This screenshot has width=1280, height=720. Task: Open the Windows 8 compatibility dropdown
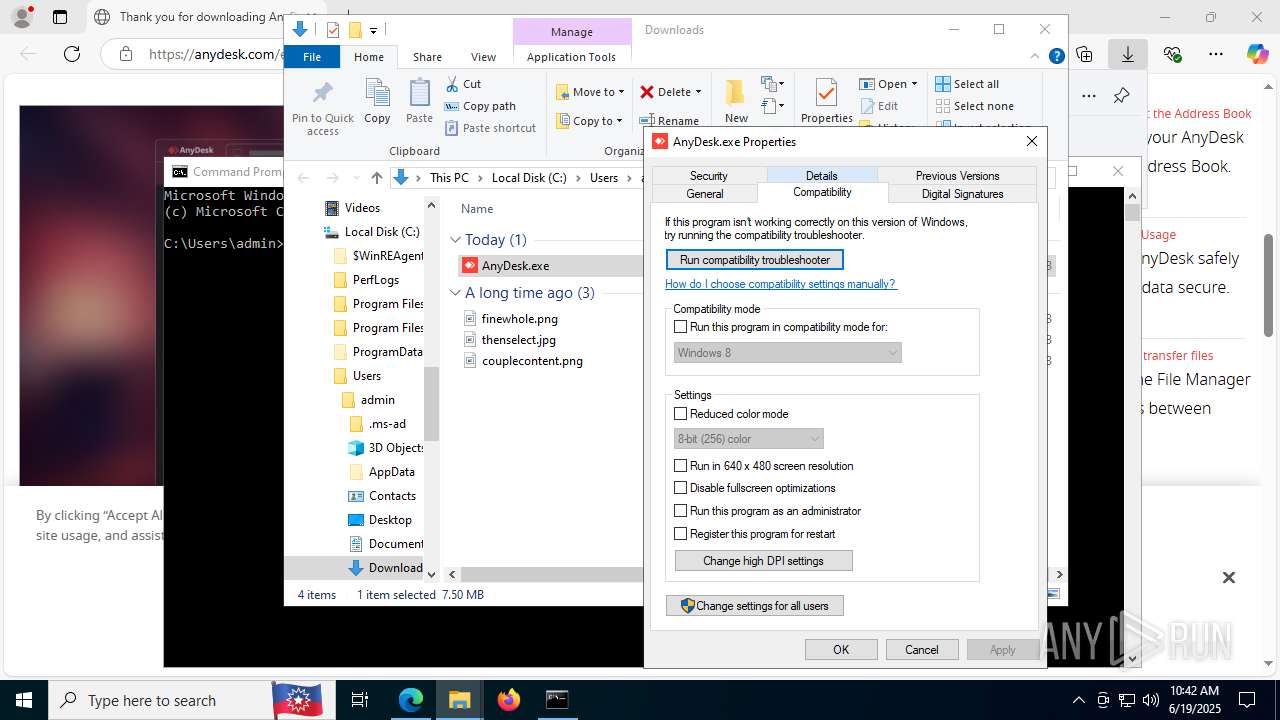pyautogui.click(x=788, y=352)
